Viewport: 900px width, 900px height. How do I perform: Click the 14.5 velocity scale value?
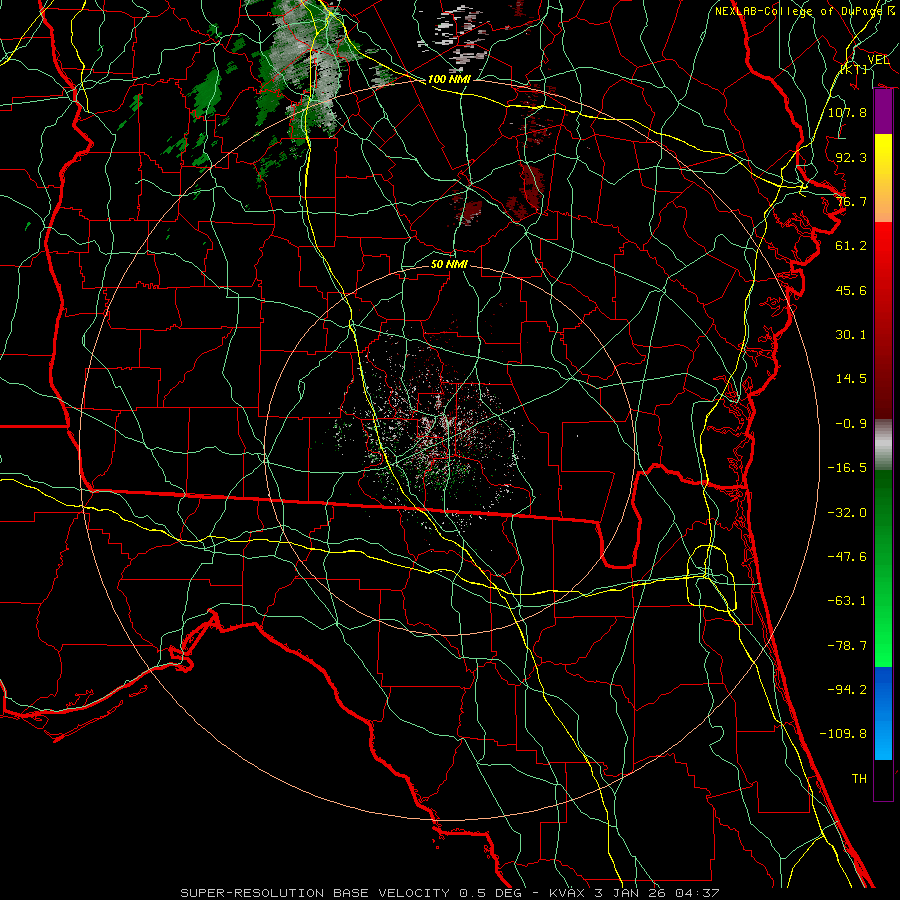[x=851, y=379]
